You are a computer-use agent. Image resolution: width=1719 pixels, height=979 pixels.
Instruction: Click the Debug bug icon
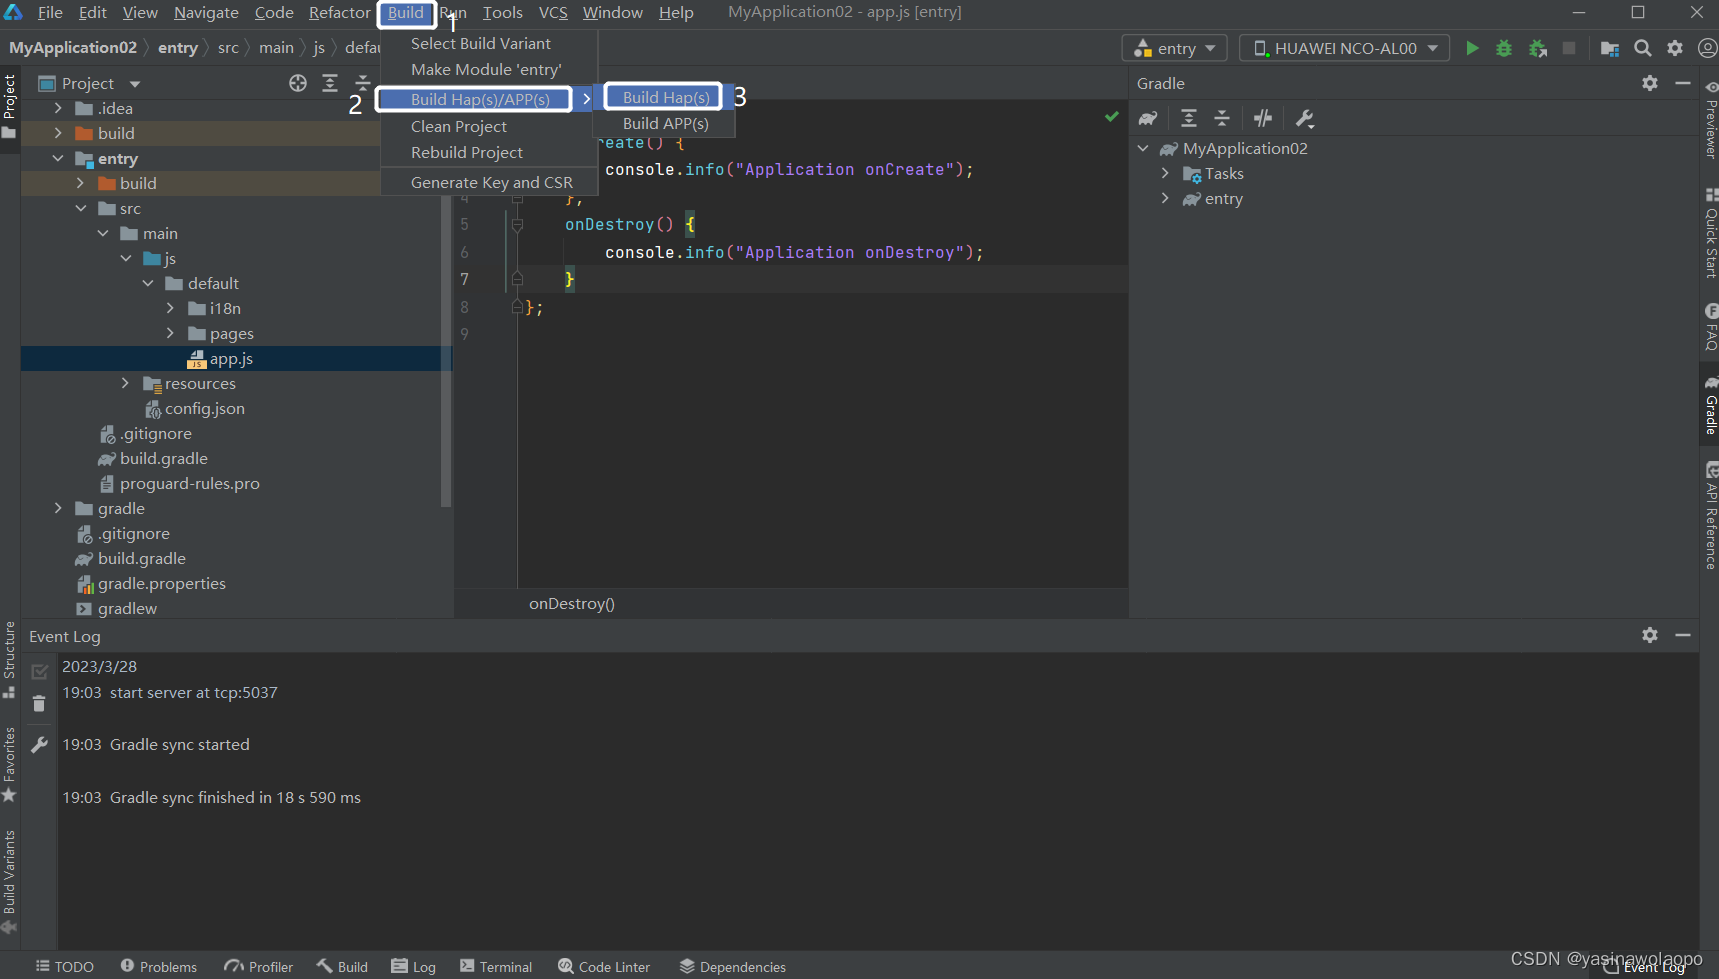pos(1503,48)
